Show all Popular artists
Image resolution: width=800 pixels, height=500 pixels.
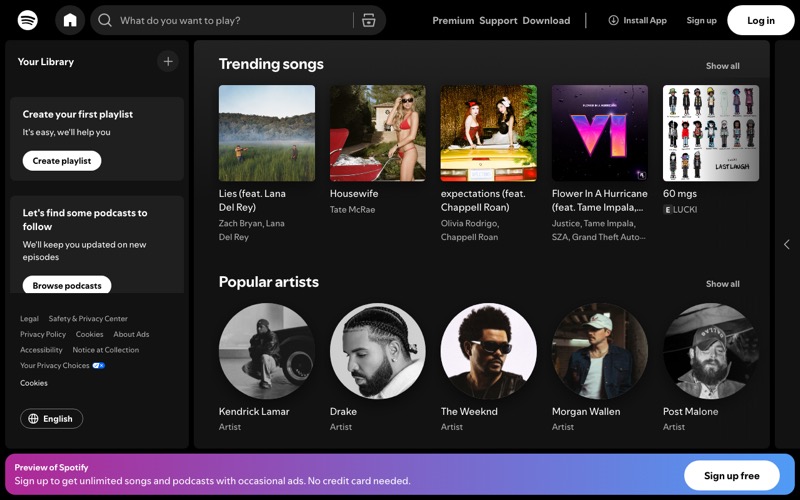pyautogui.click(x=722, y=284)
